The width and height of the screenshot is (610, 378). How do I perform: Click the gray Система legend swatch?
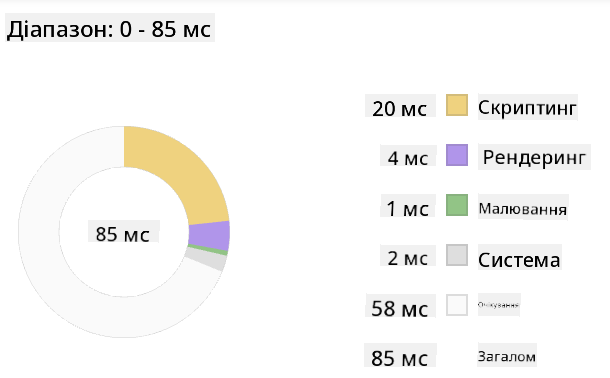pyautogui.click(x=457, y=255)
